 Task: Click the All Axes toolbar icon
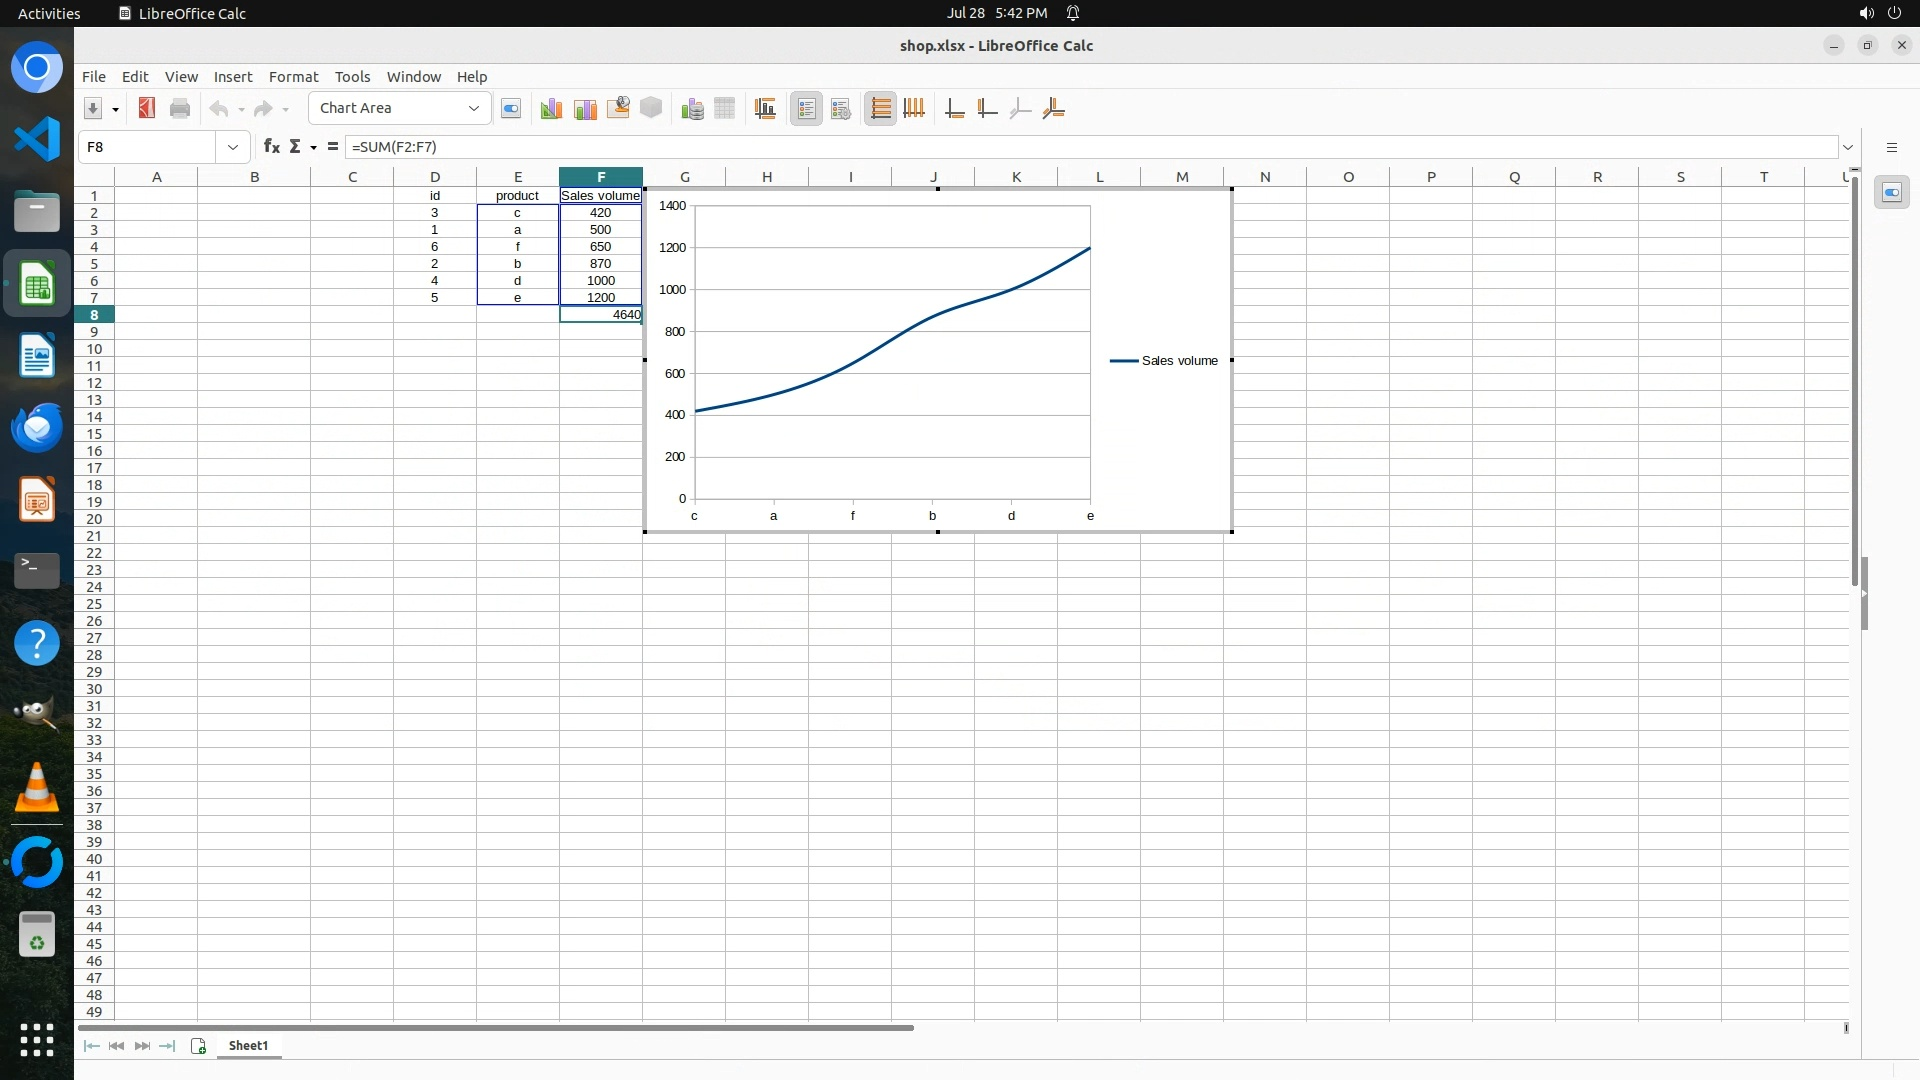(1053, 109)
